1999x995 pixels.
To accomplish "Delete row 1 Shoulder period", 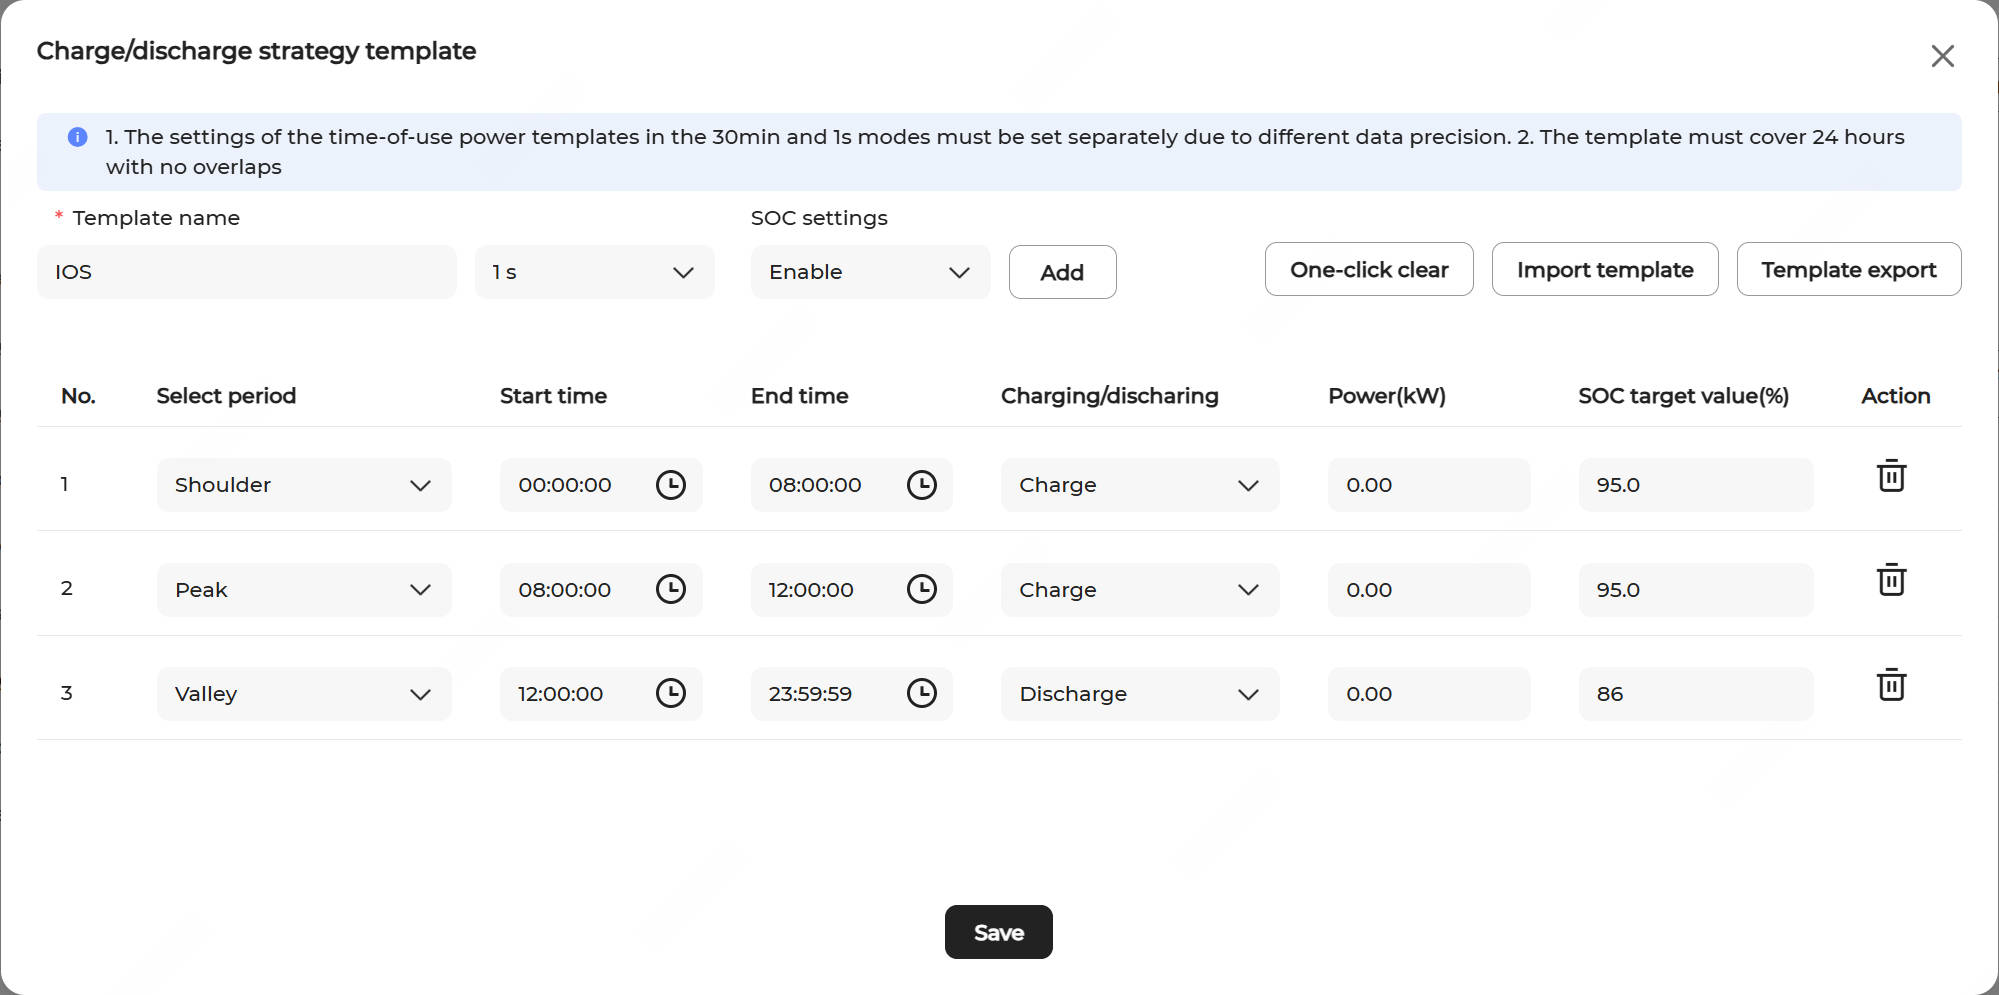I will click(1890, 476).
